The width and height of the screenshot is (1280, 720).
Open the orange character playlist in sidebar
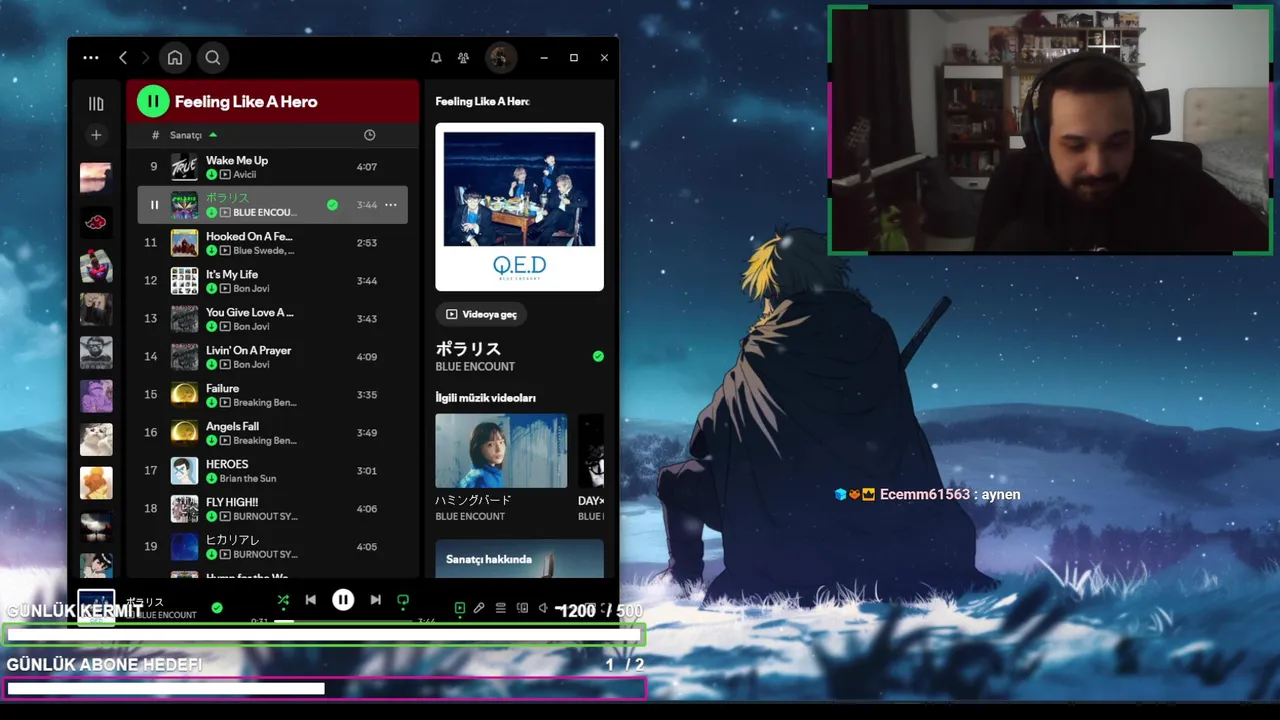tap(96, 483)
